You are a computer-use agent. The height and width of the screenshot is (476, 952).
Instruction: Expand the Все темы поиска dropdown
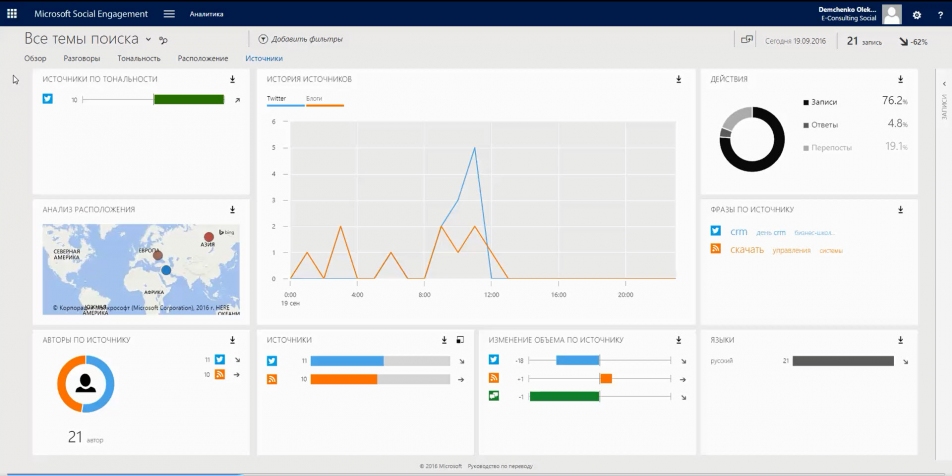click(147, 40)
